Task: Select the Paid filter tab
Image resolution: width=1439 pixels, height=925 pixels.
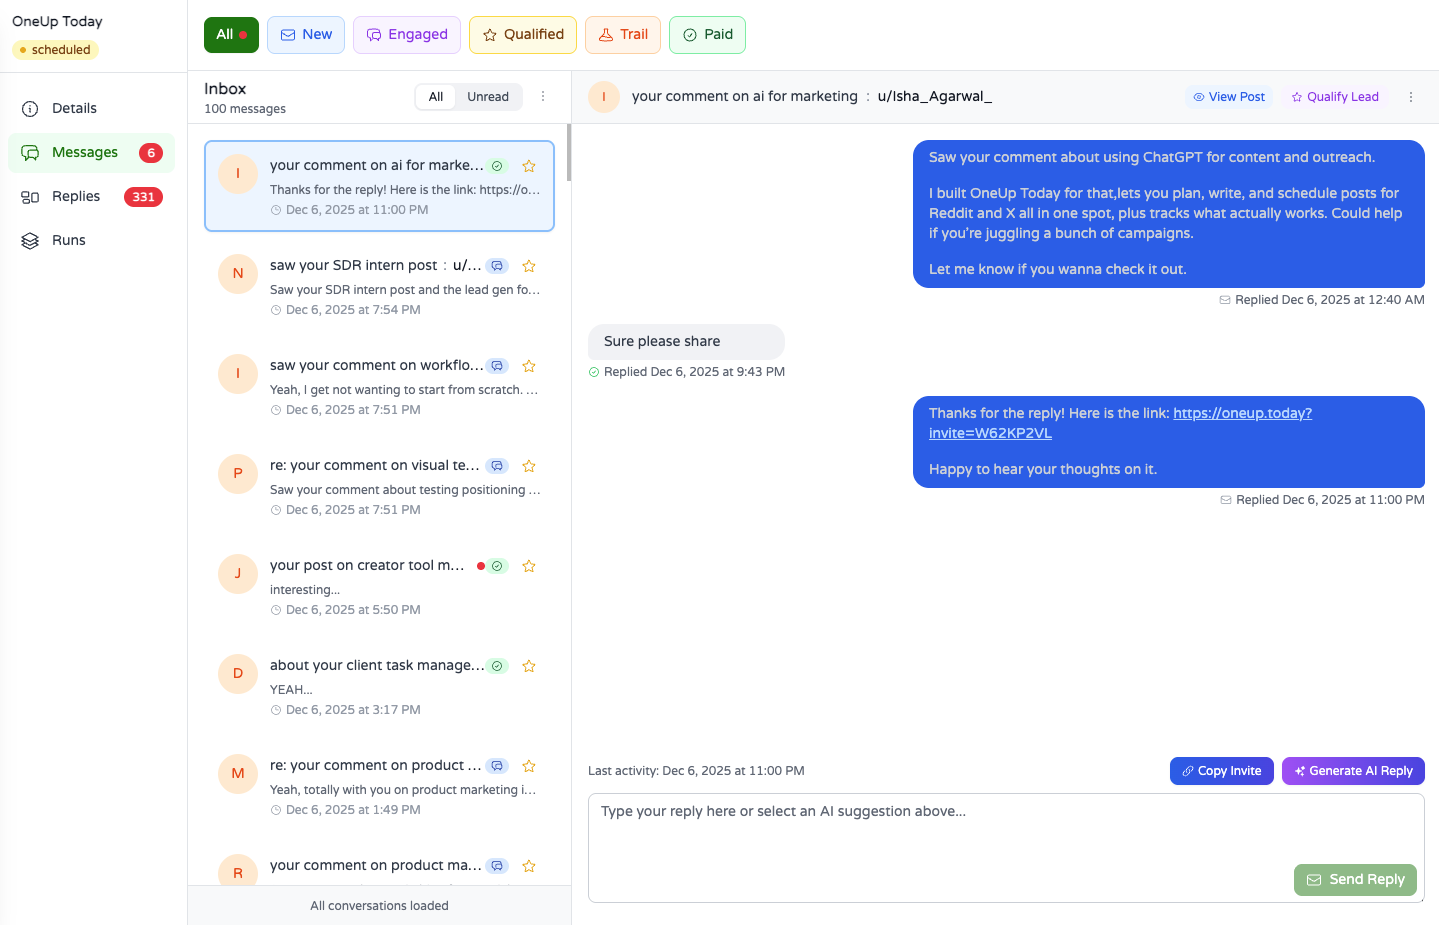Action: tap(707, 34)
